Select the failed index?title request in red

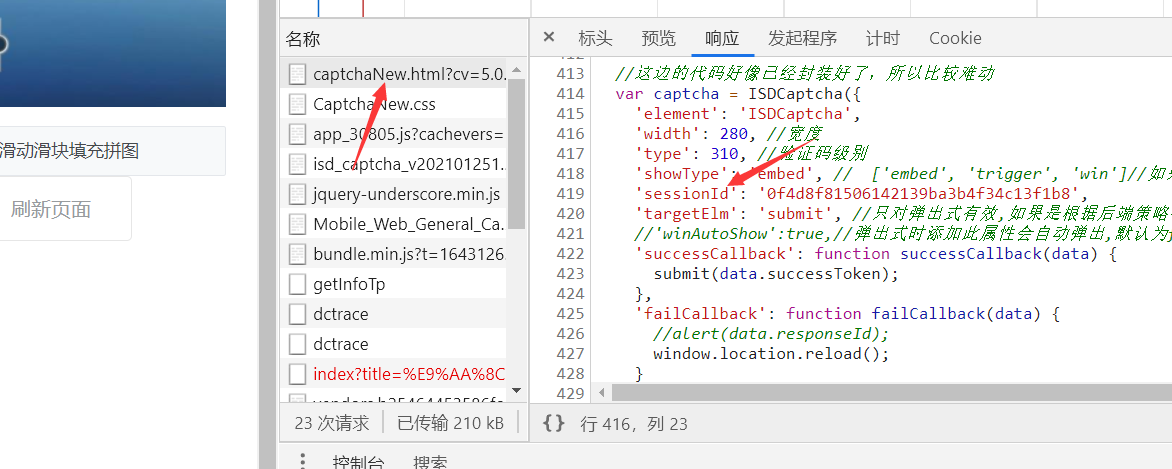(394, 374)
